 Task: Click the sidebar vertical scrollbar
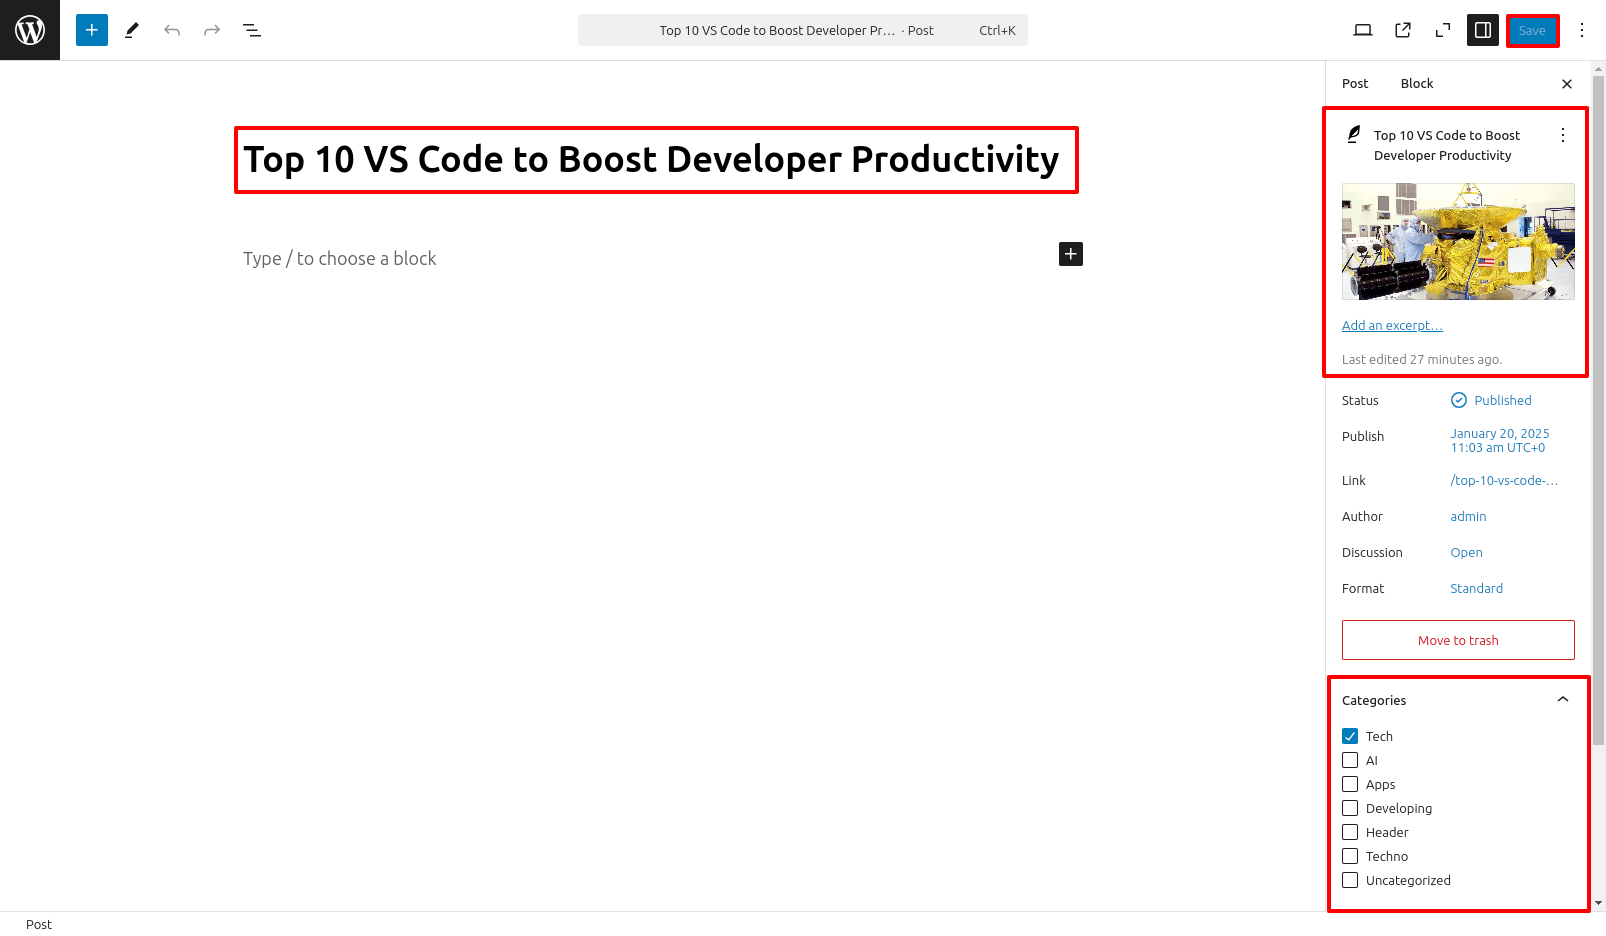point(1598,410)
